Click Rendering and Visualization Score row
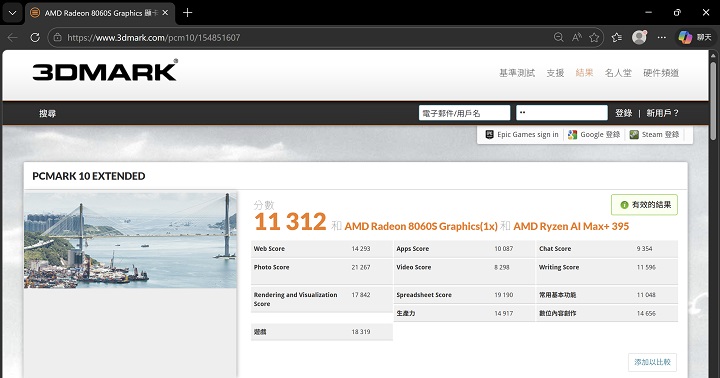 tap(322, 299)
